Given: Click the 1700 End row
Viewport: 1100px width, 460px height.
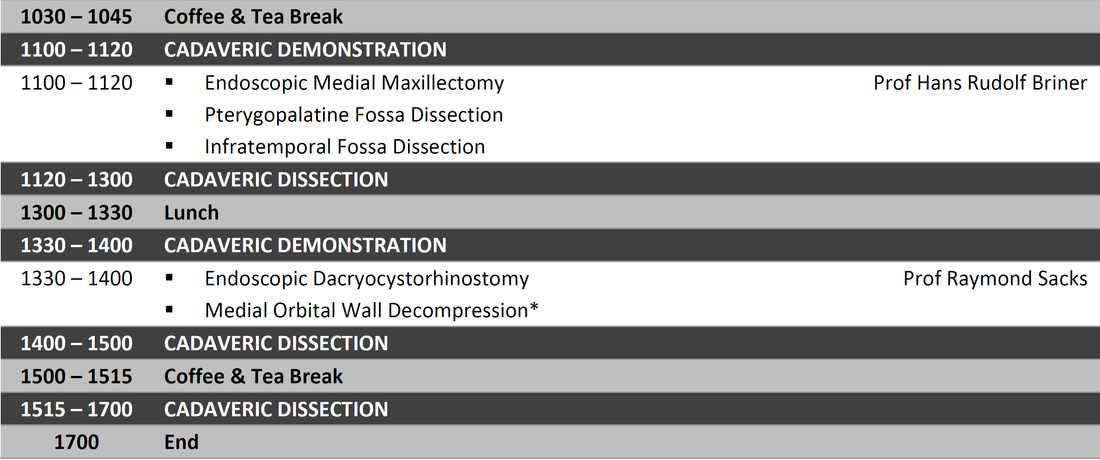Looking at the screenshot, I should click(550, 442).
